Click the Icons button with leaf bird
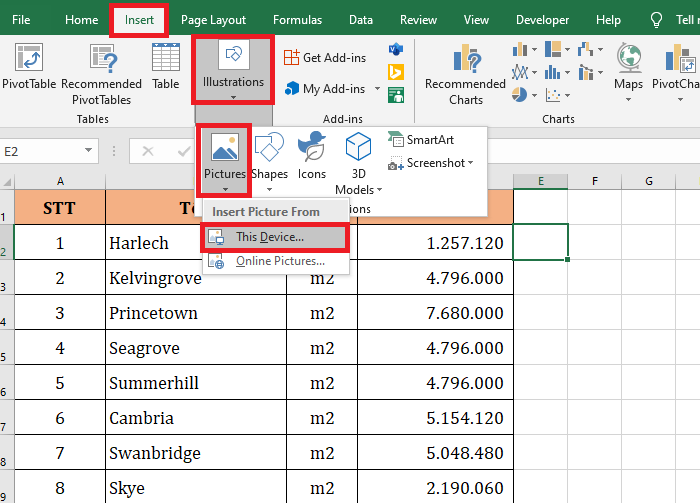The height and width of the screenshot is (503, 700). [x=312, y=153]
